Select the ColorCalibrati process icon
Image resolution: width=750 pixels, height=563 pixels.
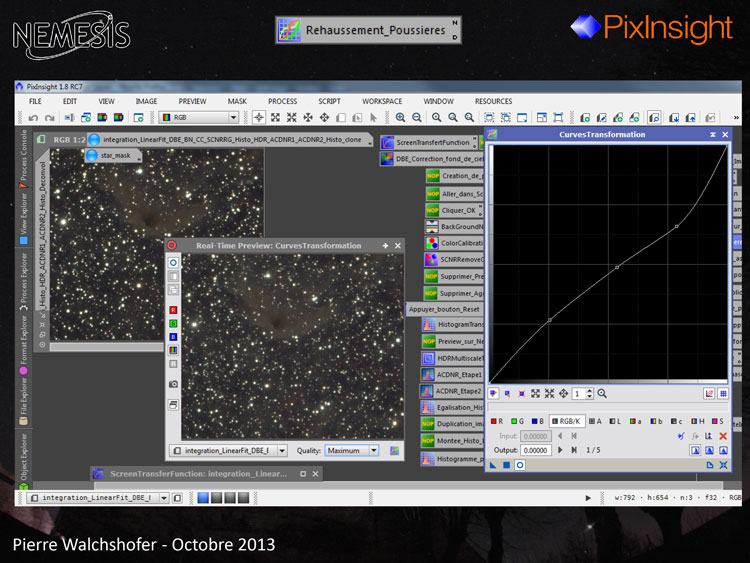[454, 243]
